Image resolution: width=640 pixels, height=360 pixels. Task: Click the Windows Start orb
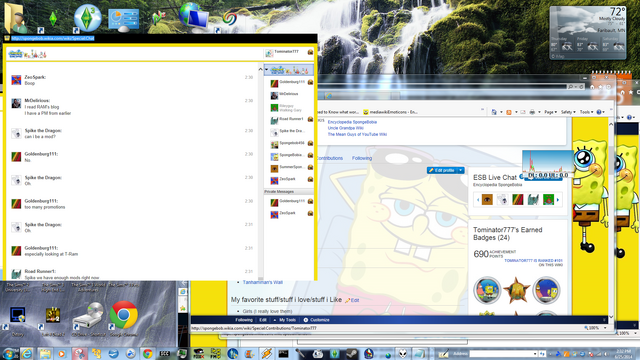coord(9,353)
